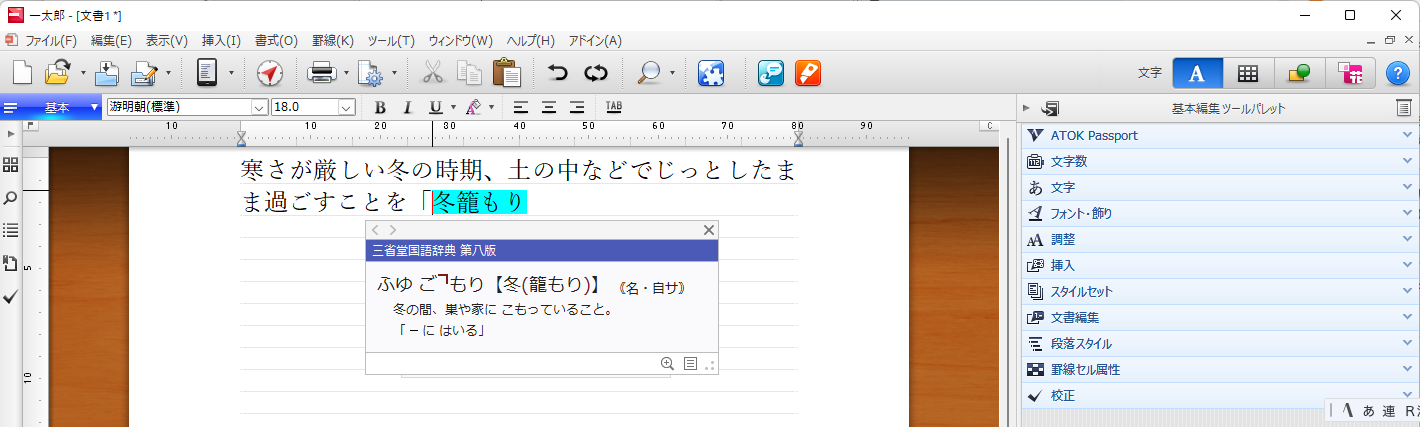Click the blue puzzle piece add-in icon
The height and width of the screenshot is (427, 1420).
pyautogui.click(x=710, y=73)
